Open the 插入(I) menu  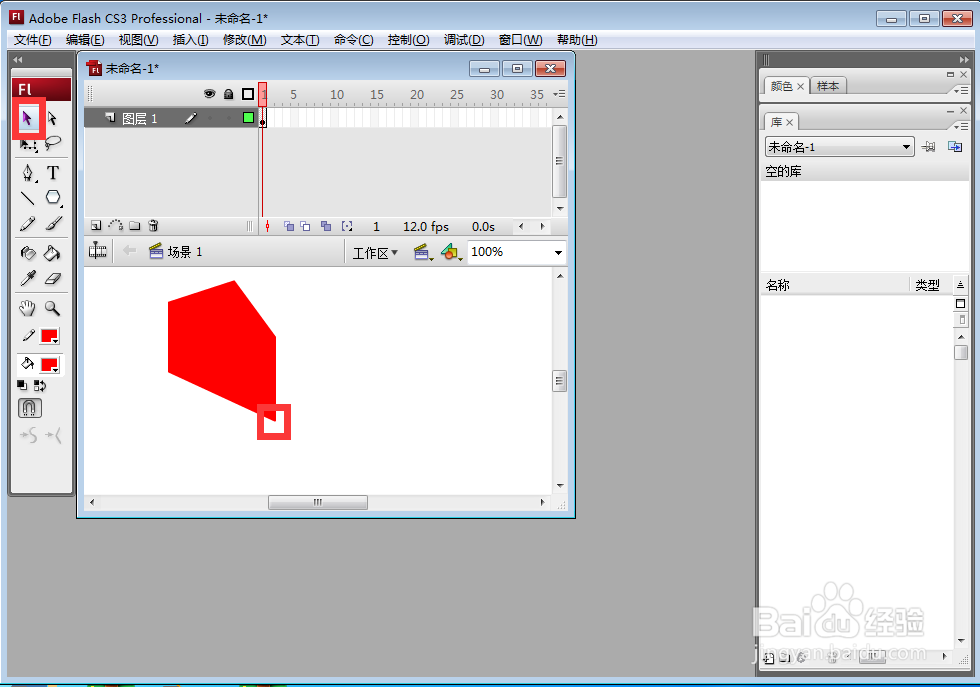pos(190,40)
